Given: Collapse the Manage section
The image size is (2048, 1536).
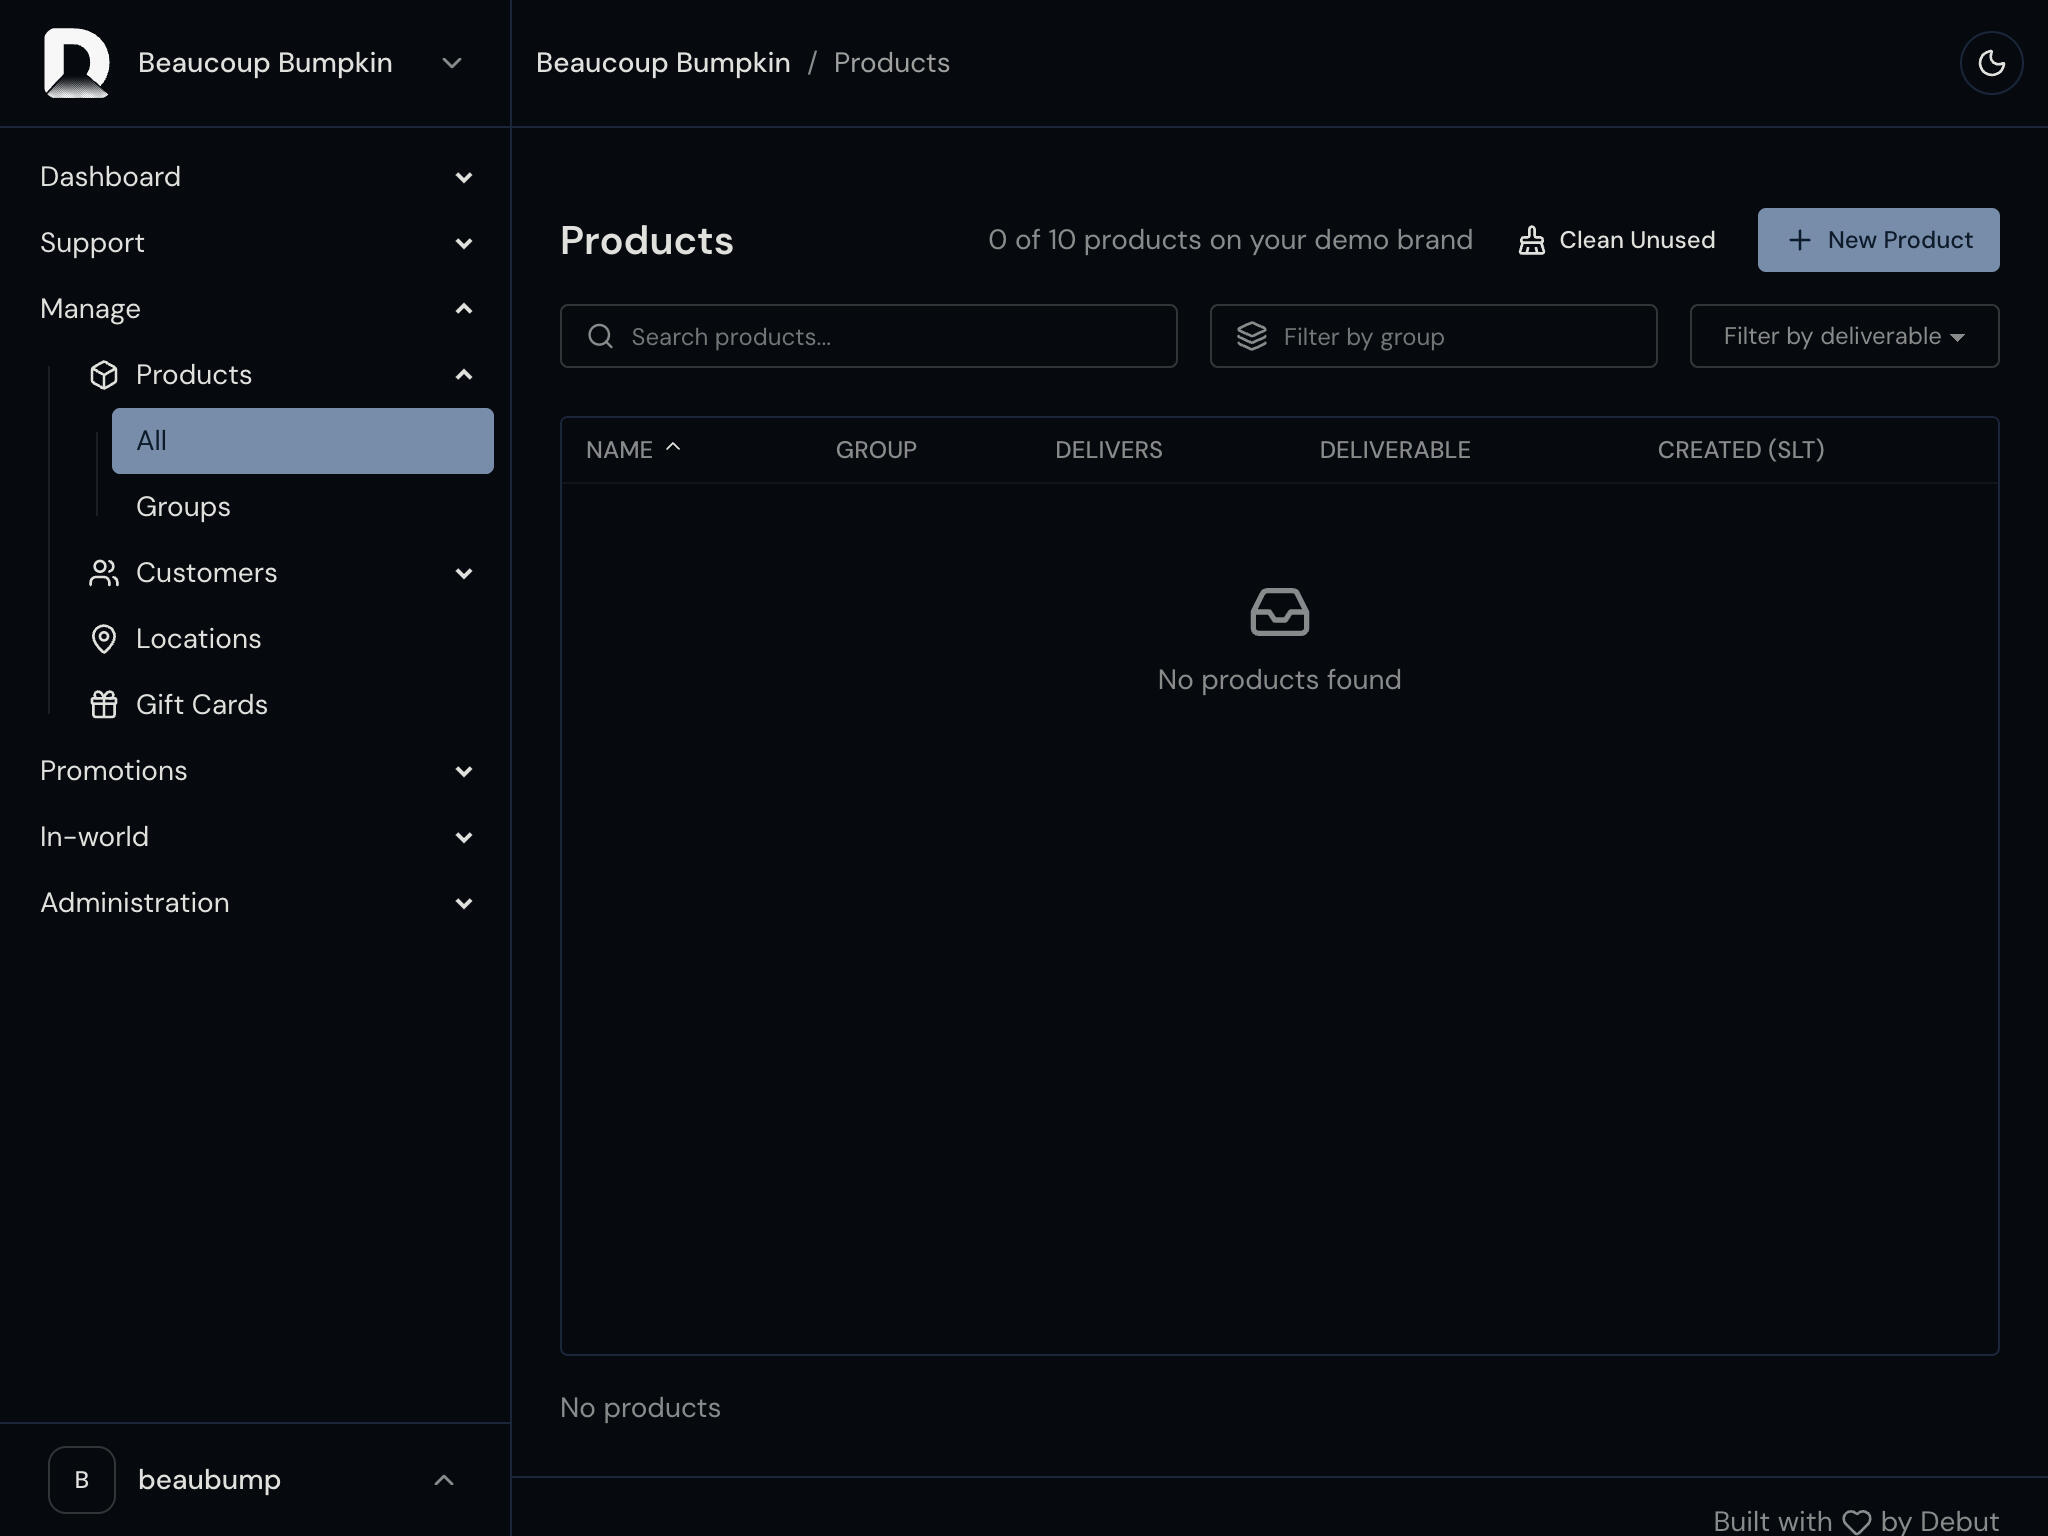Looking at the screenshot, I should (x=256, y=309).
